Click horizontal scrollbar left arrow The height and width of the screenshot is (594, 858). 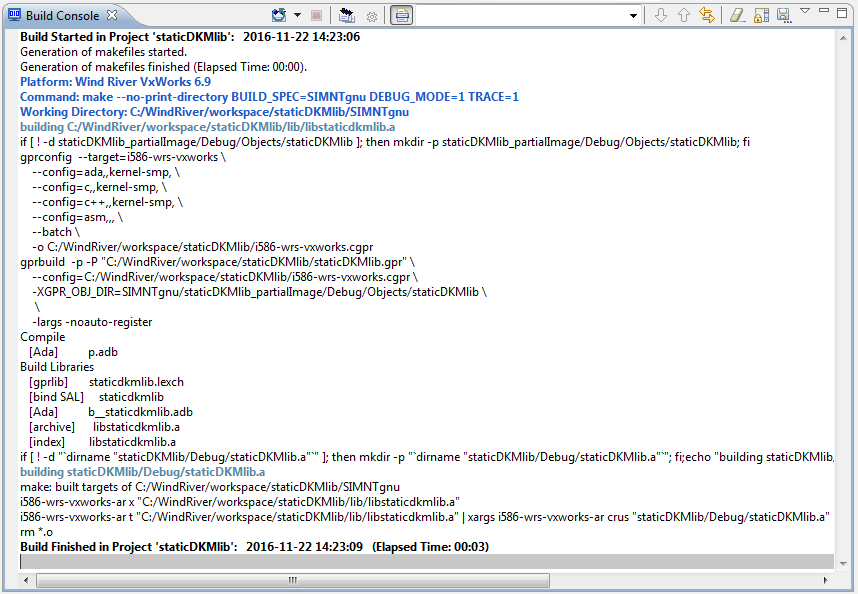[26, 580]
